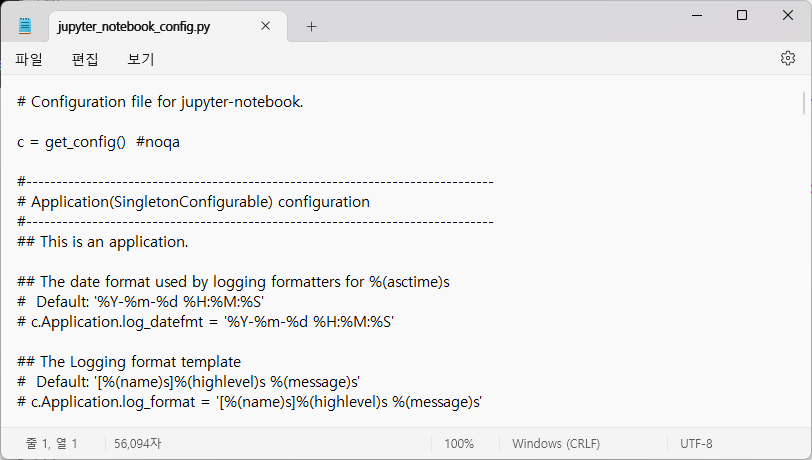Click the vertical scrollbar thumb
812x460 pixels.
pyautogui.click(x=804, y=103)
